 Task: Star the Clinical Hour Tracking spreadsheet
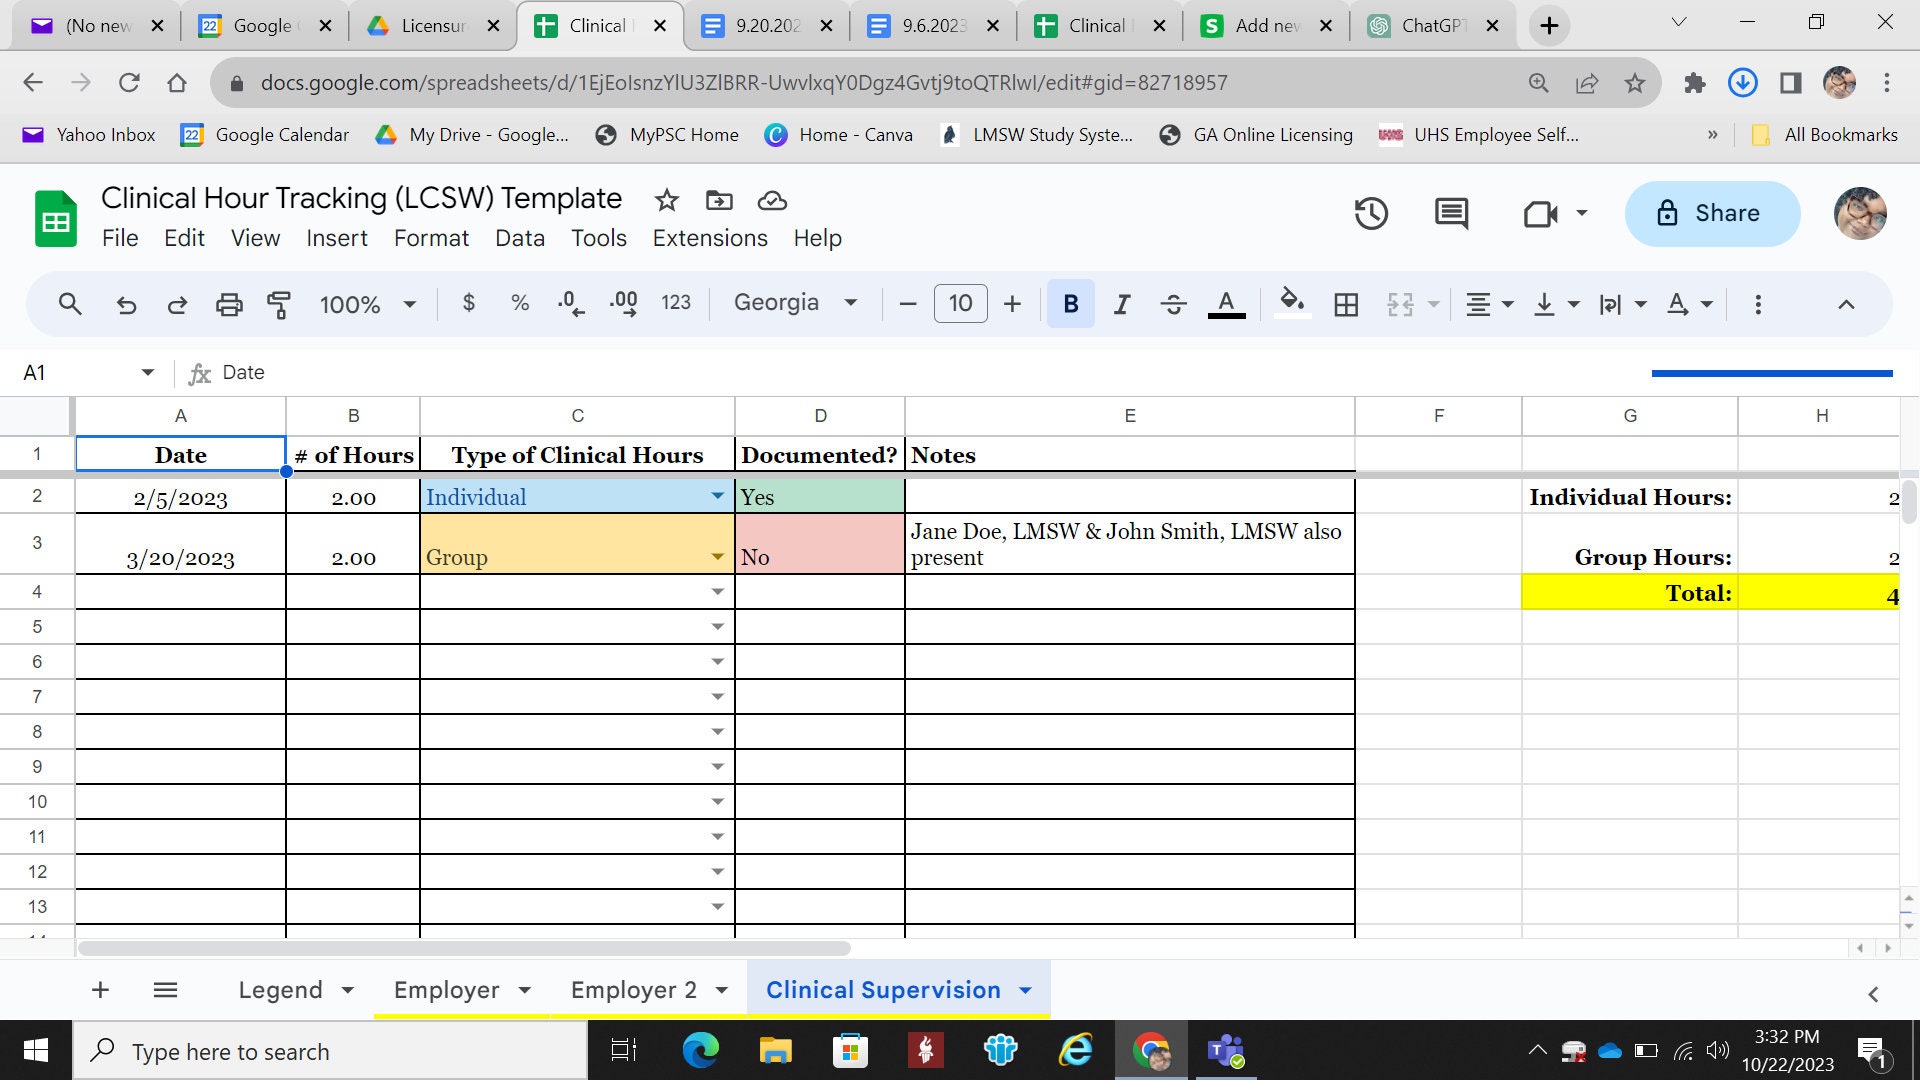[666, 200]
